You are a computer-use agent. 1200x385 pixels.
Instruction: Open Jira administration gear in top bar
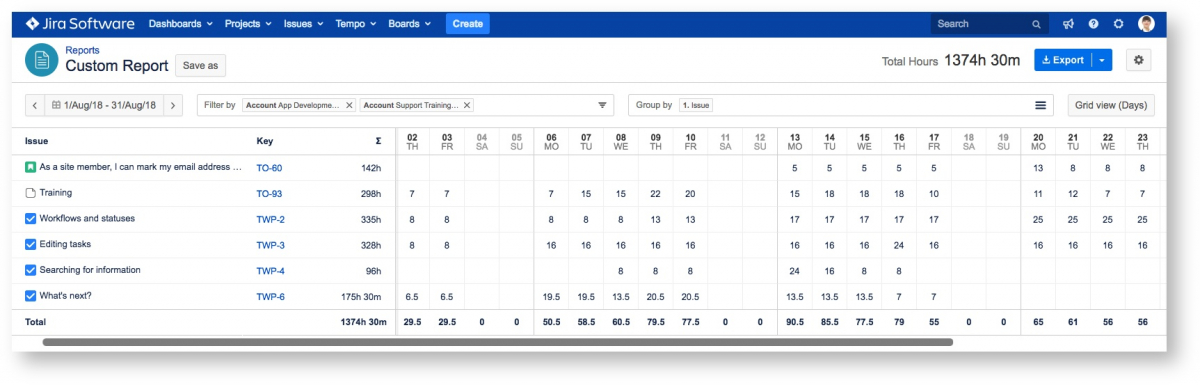coord(1119,24)
